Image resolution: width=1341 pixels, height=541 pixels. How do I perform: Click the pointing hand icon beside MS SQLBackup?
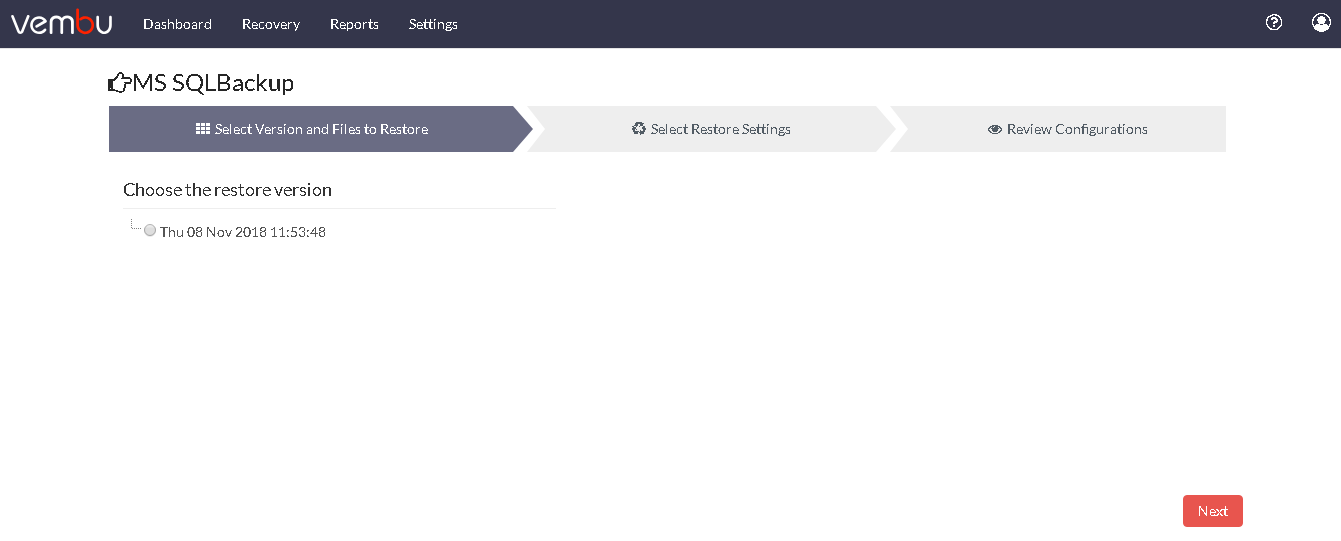(x=119, y=83)
